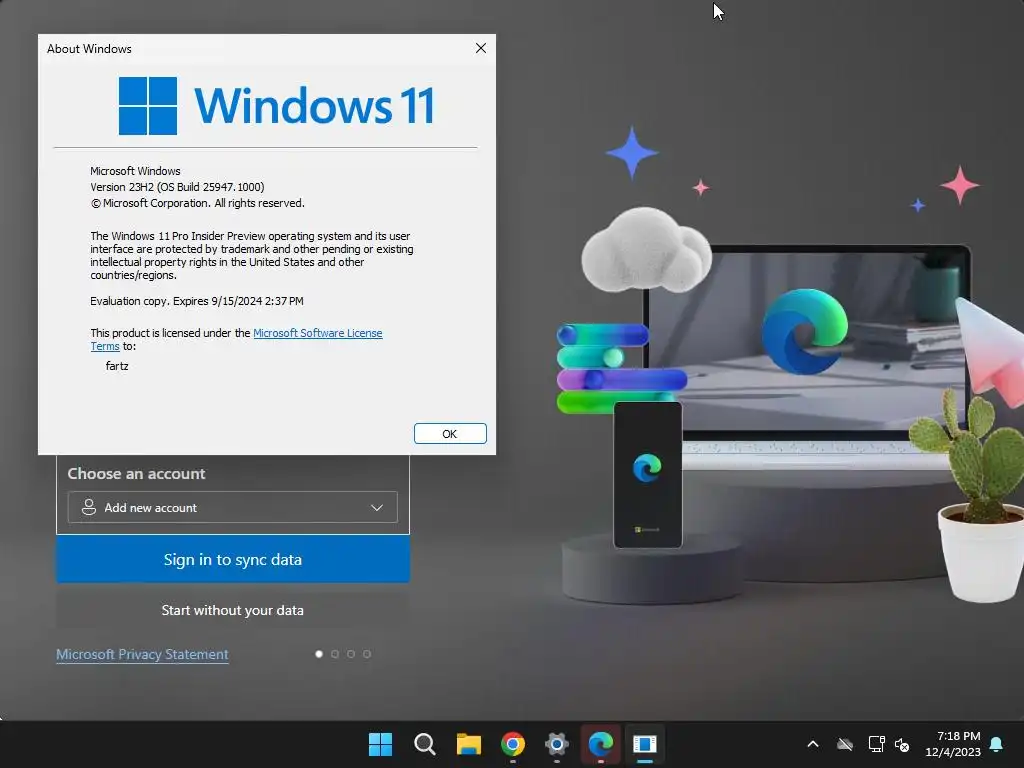This screenshot has width=1024, height=768.
Task: Open Microsoft Privacy Statement link
Action: (x=142, y=654)
